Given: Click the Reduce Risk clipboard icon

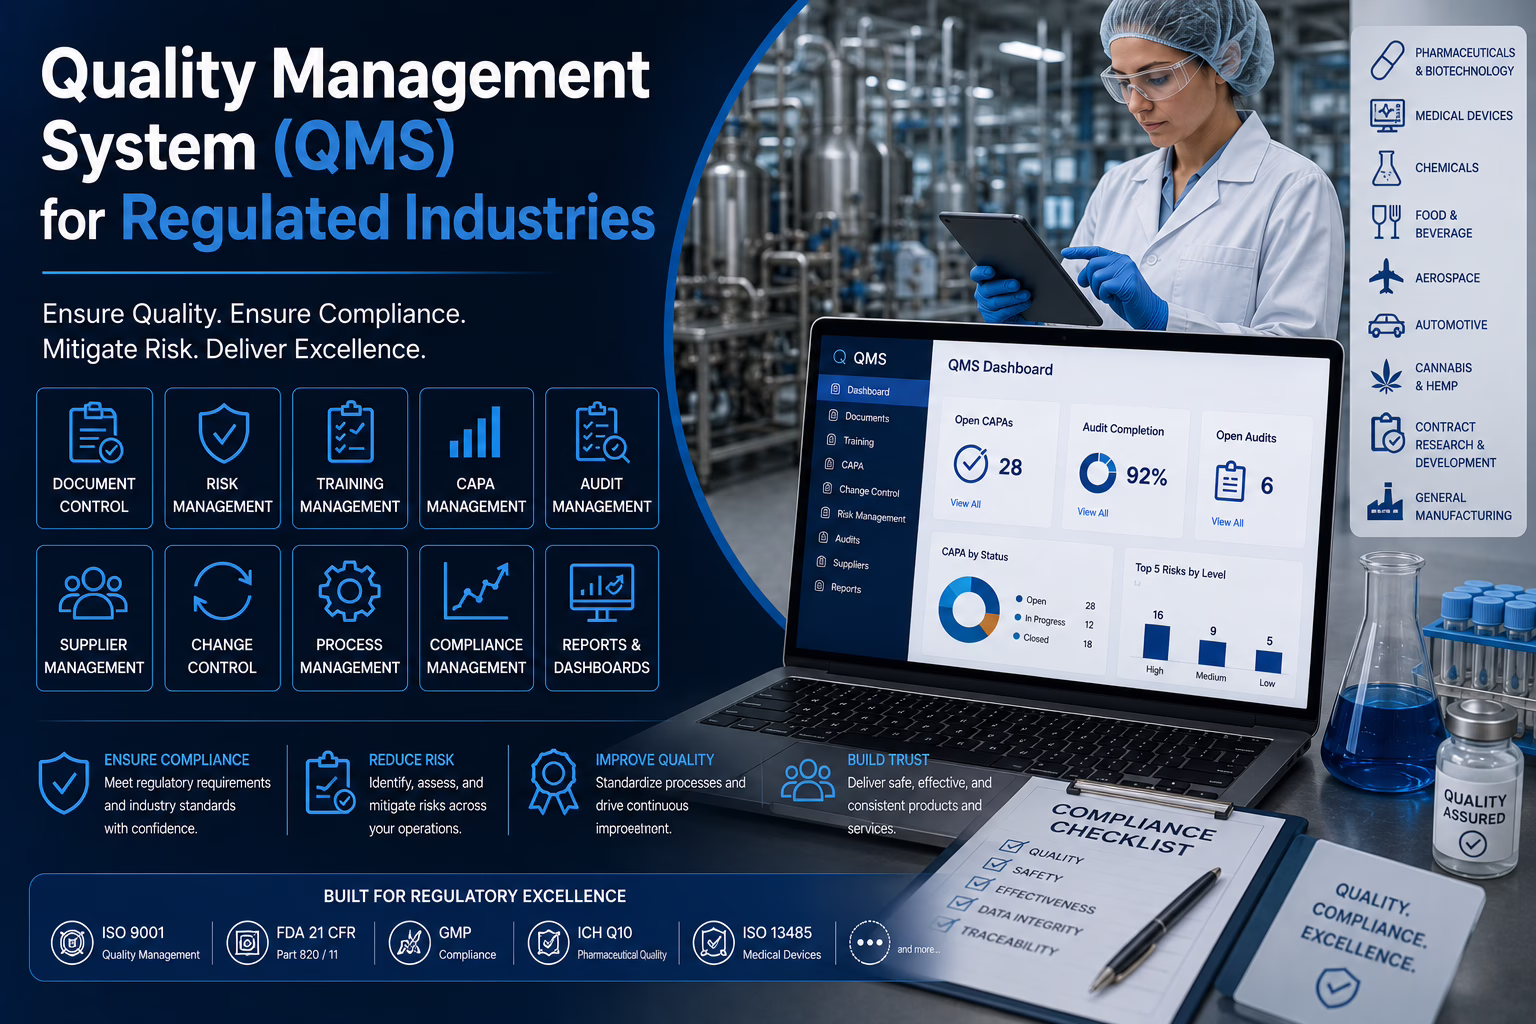Looking at the screenshot, I should tap(330, 783).
